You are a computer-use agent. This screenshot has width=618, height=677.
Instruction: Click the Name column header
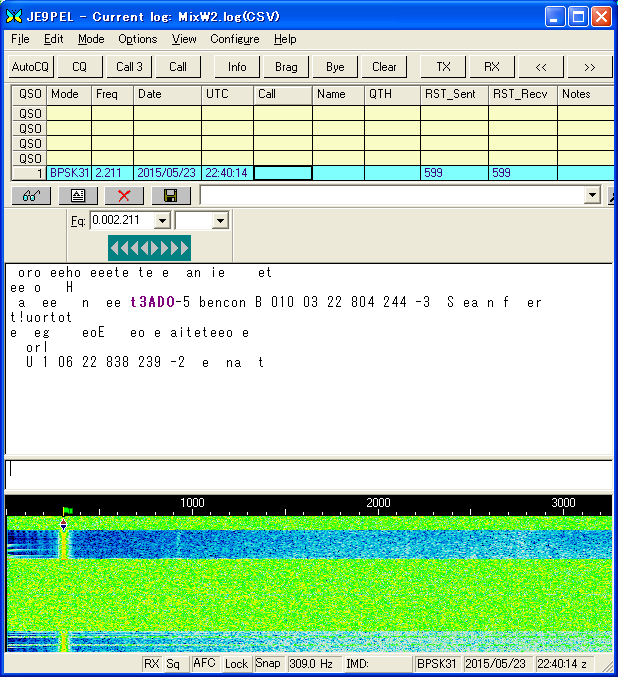[x=338, y=94]
